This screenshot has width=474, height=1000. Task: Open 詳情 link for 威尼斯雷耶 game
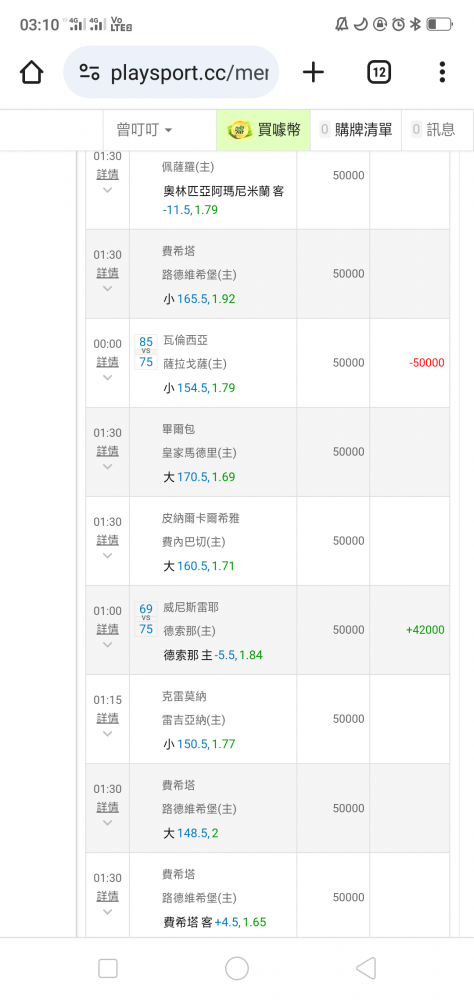point(107,629)
